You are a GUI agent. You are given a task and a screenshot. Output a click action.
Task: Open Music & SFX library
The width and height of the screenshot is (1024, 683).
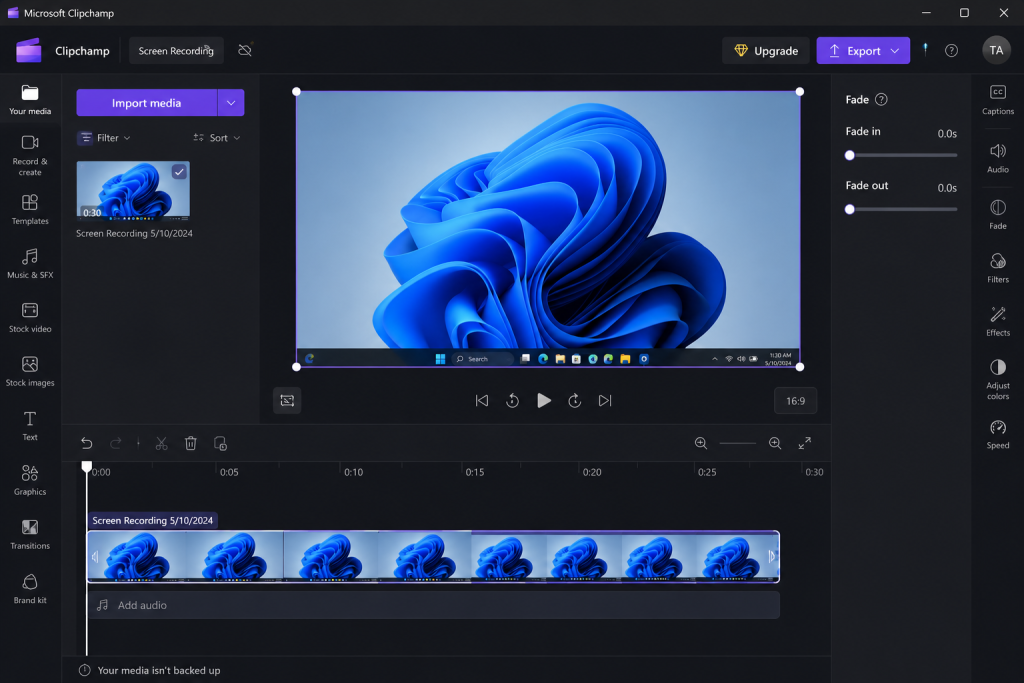pyautogui.click(x=30, y=264)
